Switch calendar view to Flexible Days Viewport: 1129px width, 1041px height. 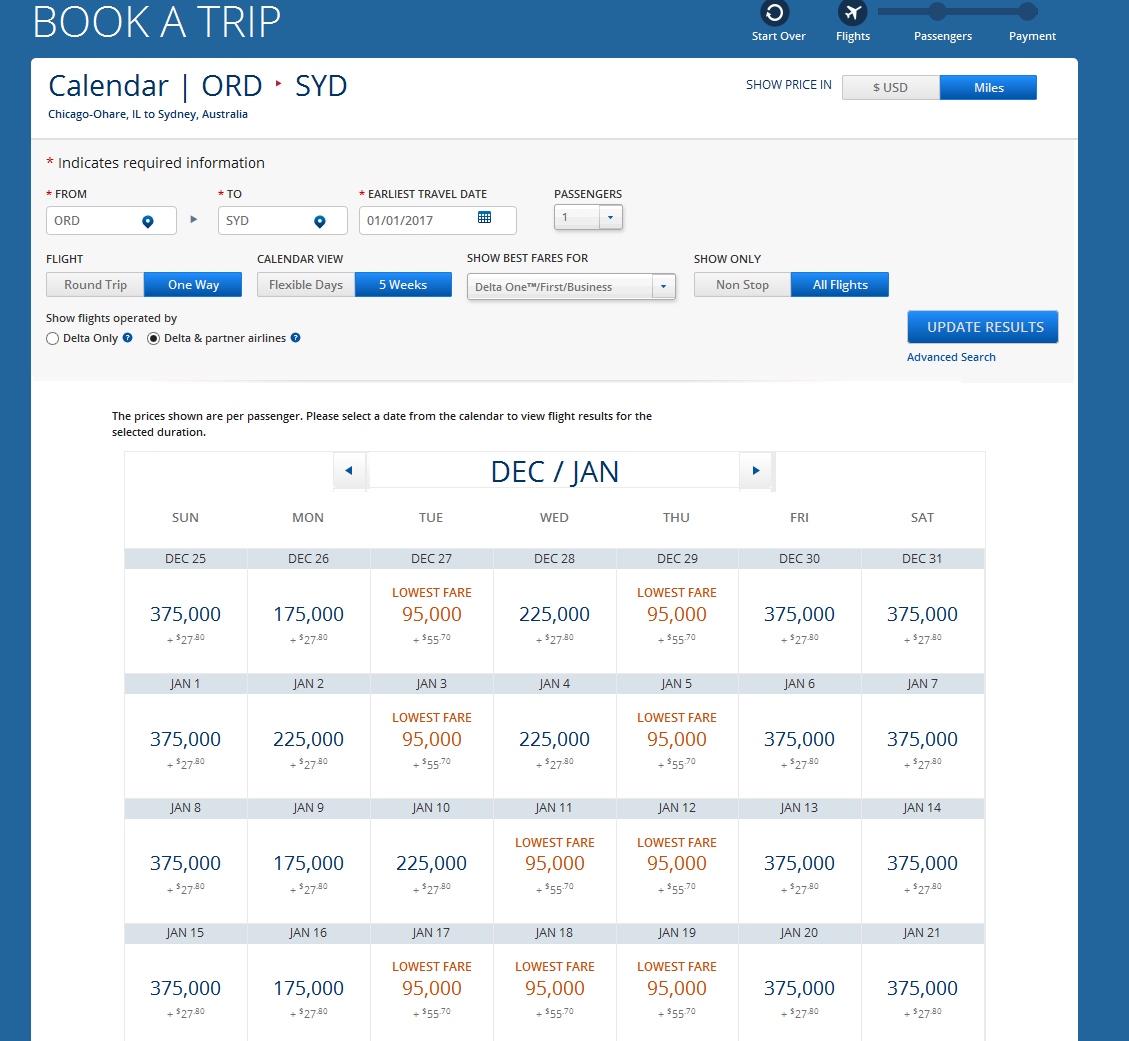point(306,285)
